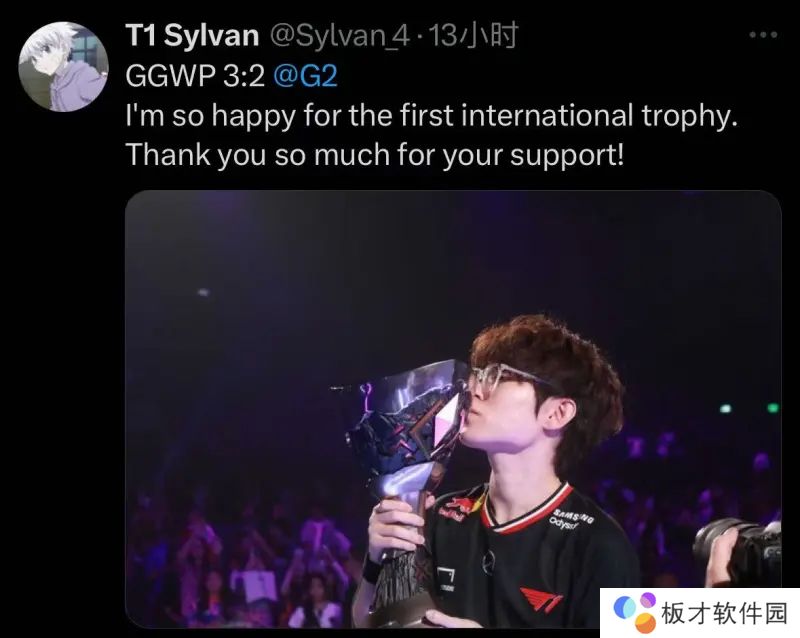Screen dimensions: 800x638
Task: Click the player's glasses in photo
Action: pos(504,380)
